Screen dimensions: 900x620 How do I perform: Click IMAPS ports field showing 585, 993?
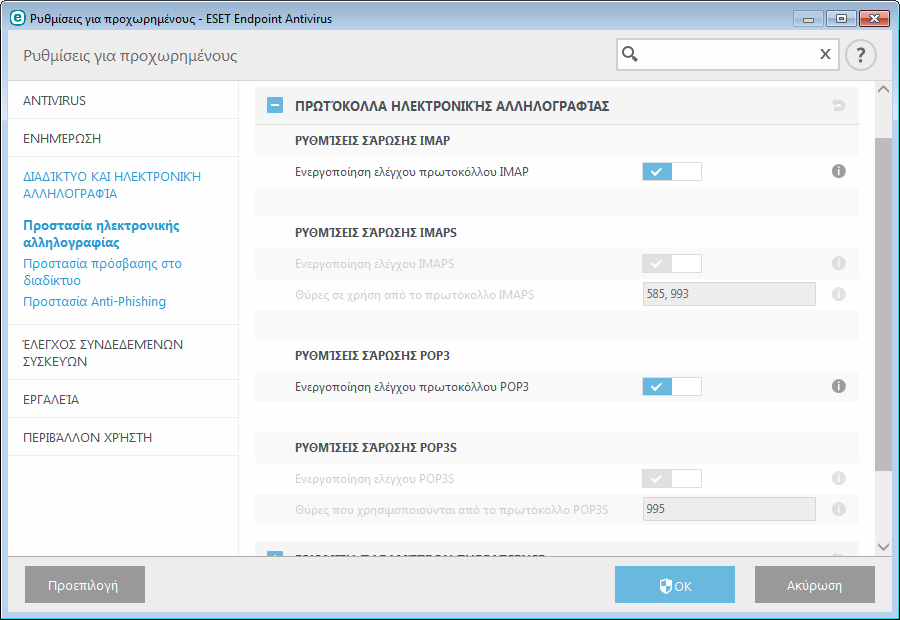click(x=729, y=294)
